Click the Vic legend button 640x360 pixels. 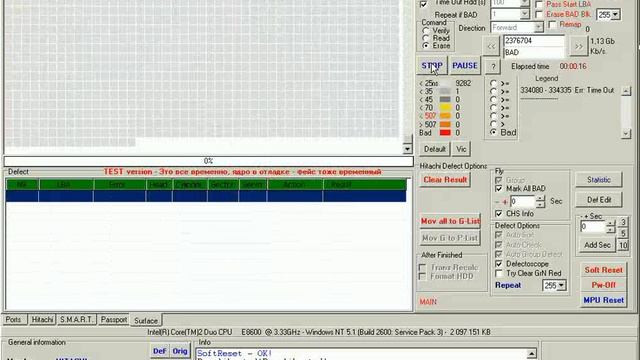click(461, 149)
